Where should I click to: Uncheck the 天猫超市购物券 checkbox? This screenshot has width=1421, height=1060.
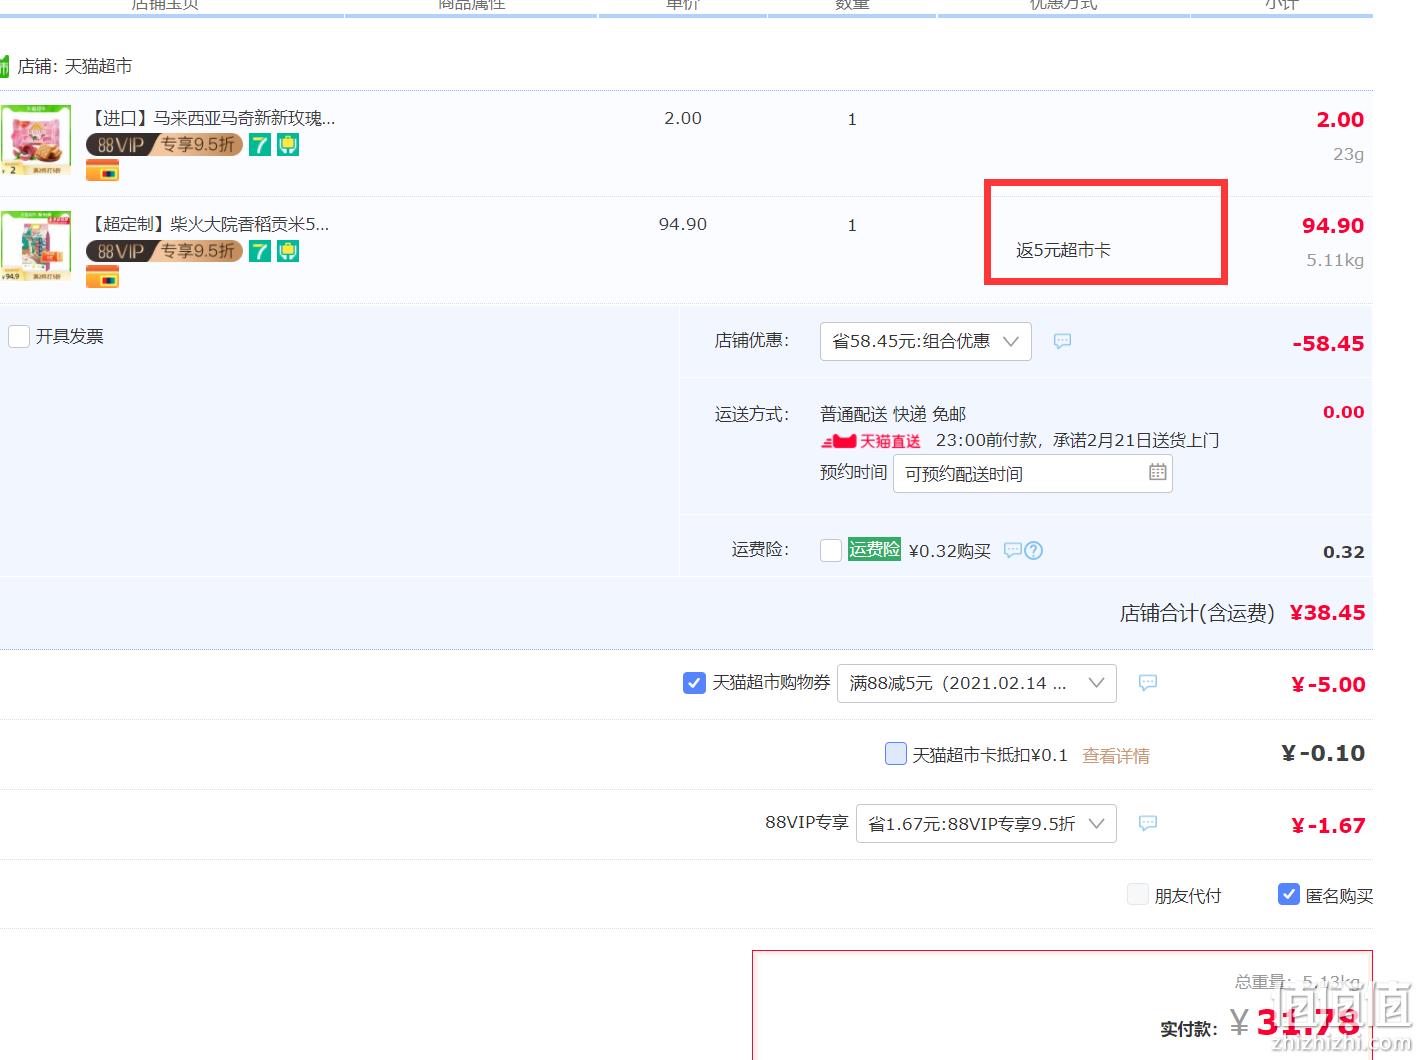pos(694,683)
